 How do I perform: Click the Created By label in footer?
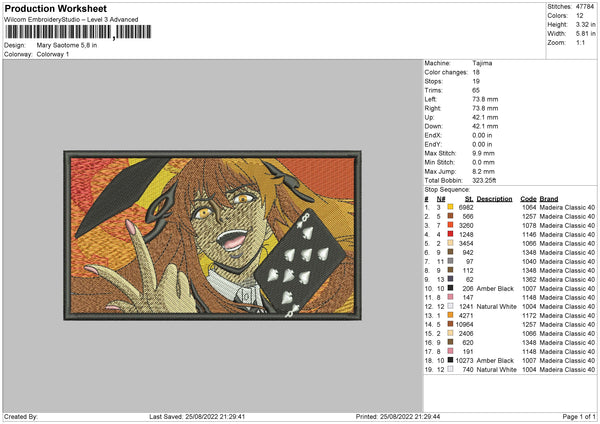[x=21, y=416]
